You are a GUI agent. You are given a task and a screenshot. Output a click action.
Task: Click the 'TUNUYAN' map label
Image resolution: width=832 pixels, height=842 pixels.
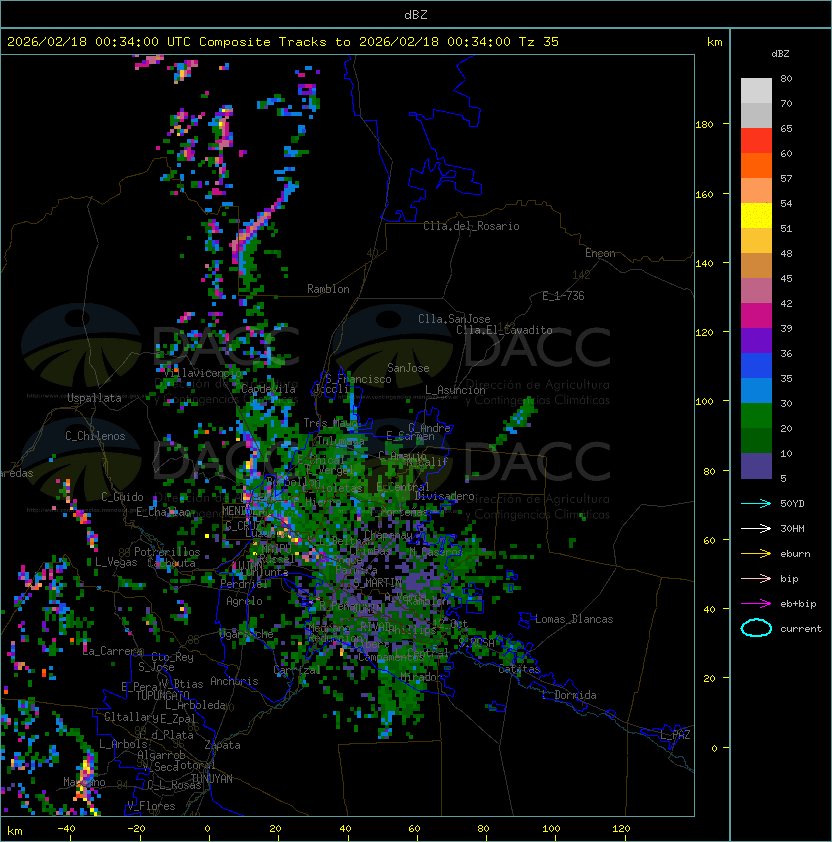tap(212, 779)
